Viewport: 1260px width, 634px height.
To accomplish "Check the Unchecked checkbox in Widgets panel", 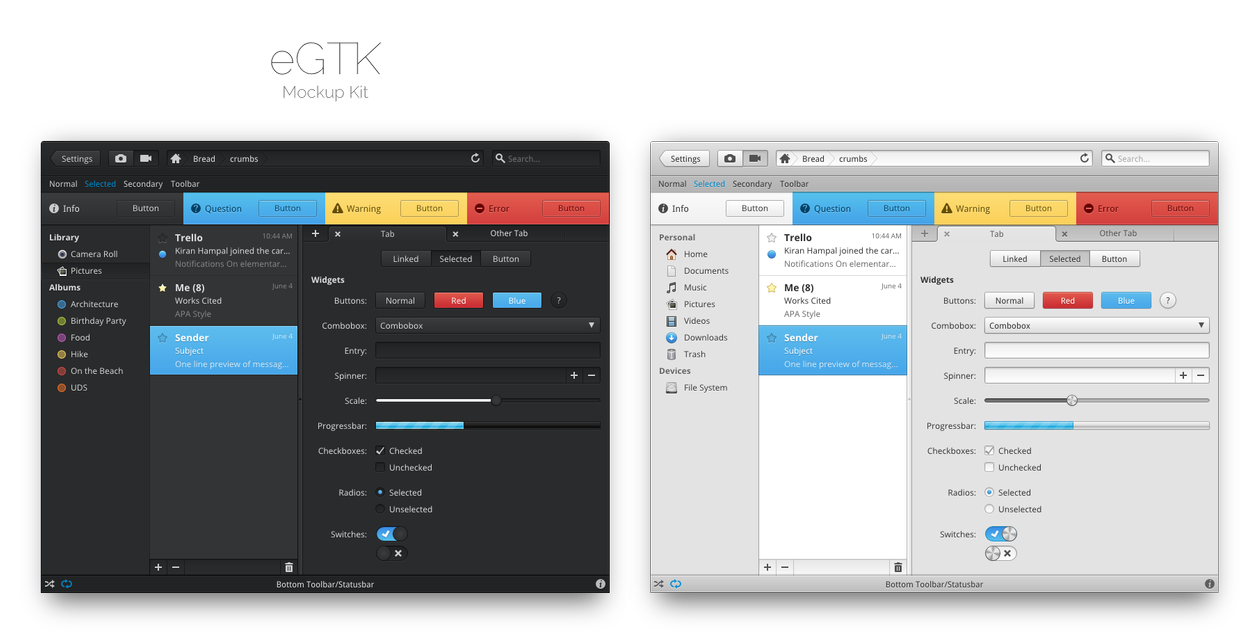I will [x=380, y=467].
